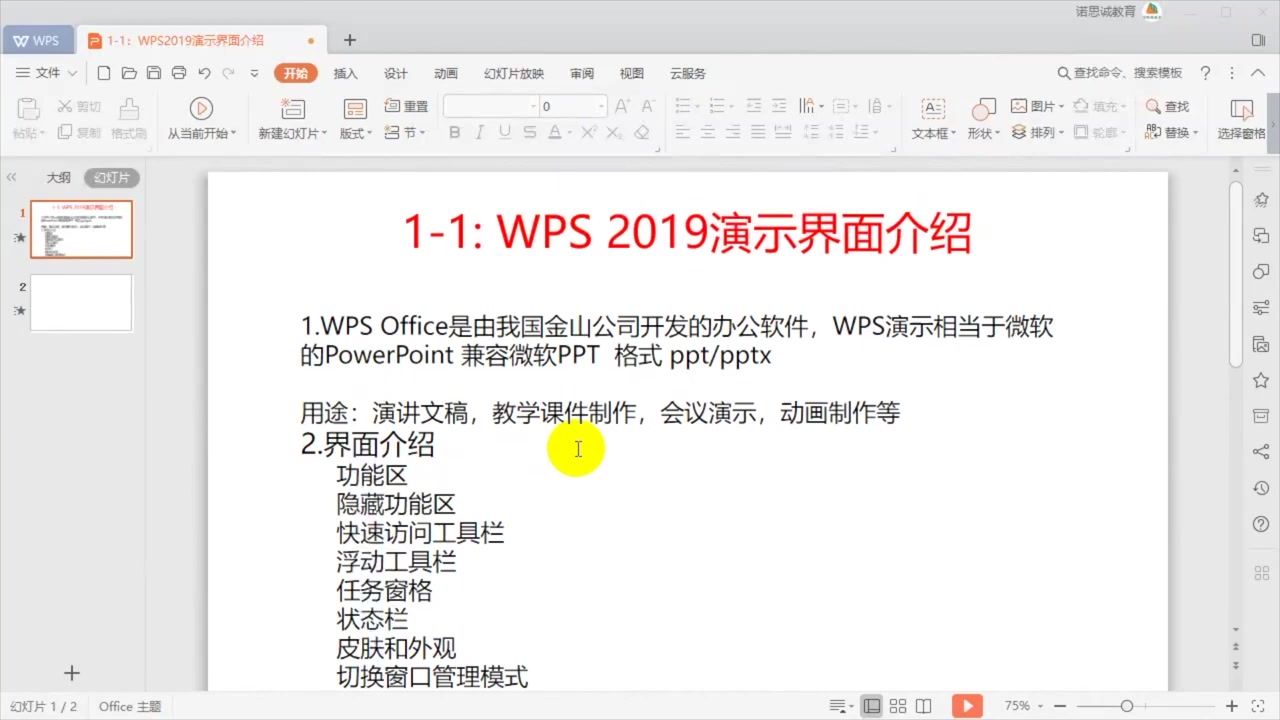
Task: Click the 新建幻灯片 icon
Action: coord(292,108)
